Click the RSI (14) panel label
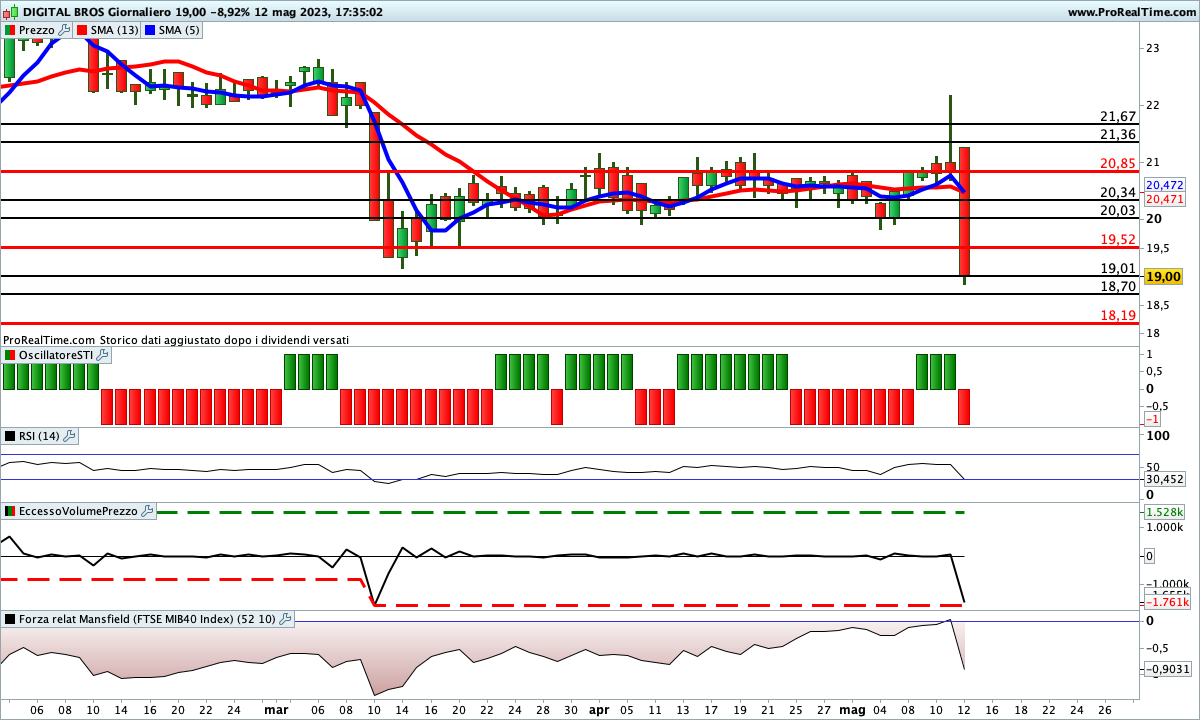Viewport: 1200px width, 720px height. [x=40, y=436]
